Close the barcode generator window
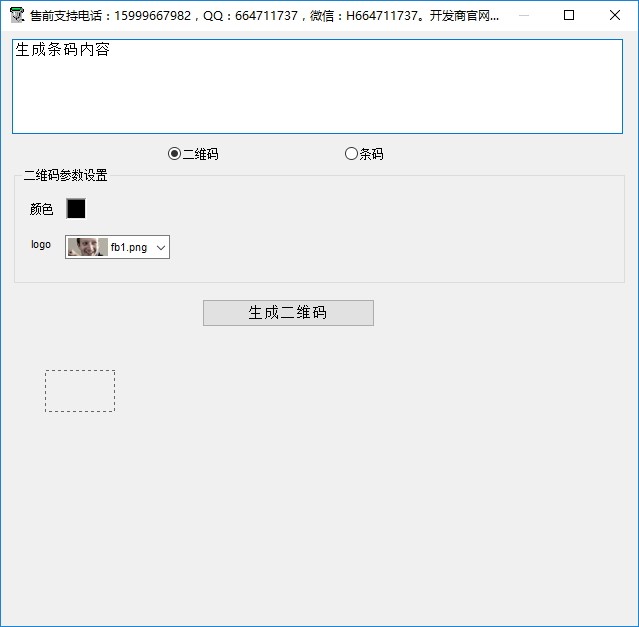This screenshot has height=627, width=639. click(615, 15)
